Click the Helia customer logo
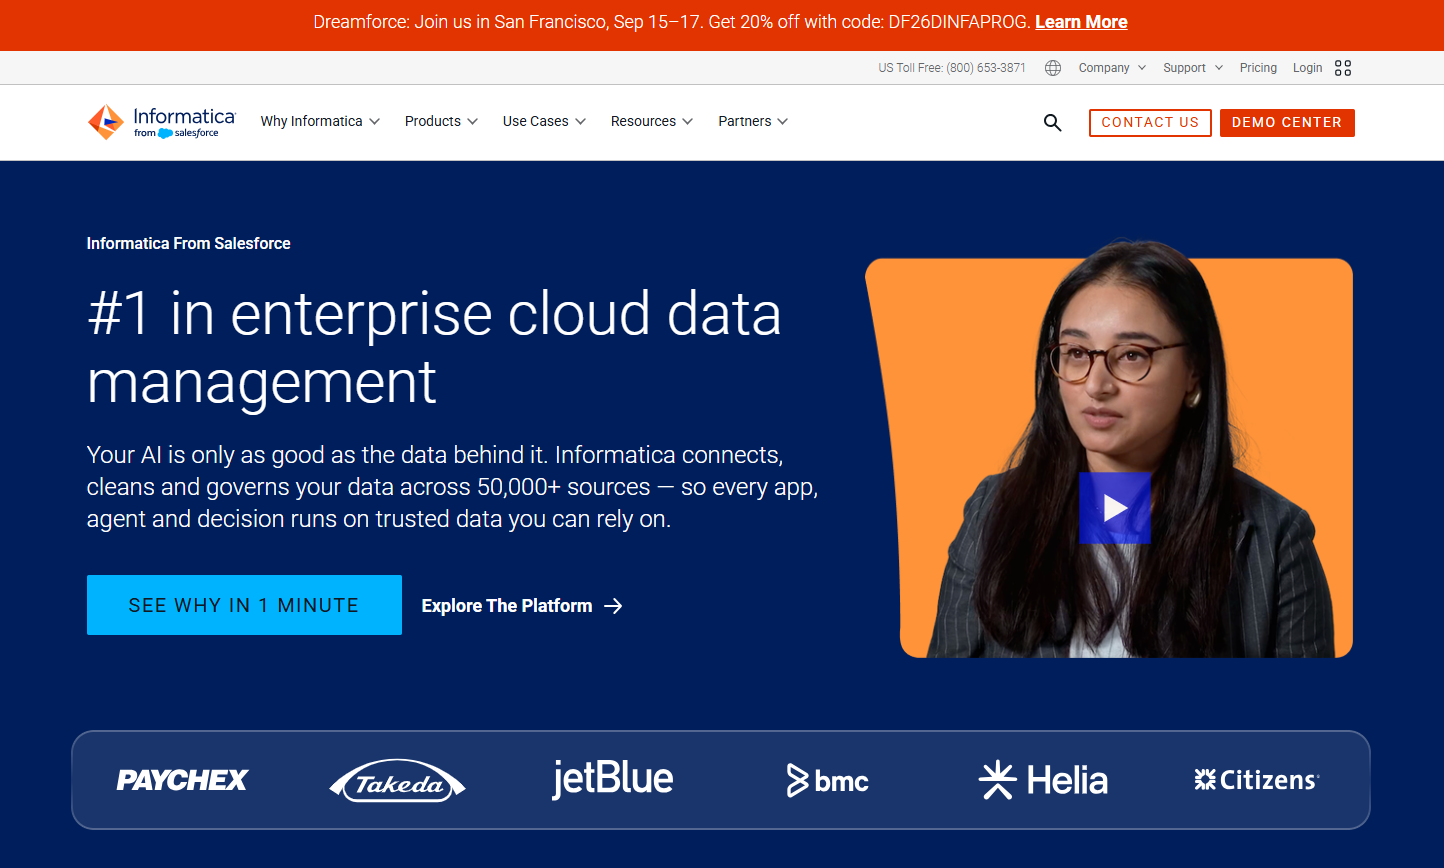The image size is (1444, 868). (x=1043, y=780)
